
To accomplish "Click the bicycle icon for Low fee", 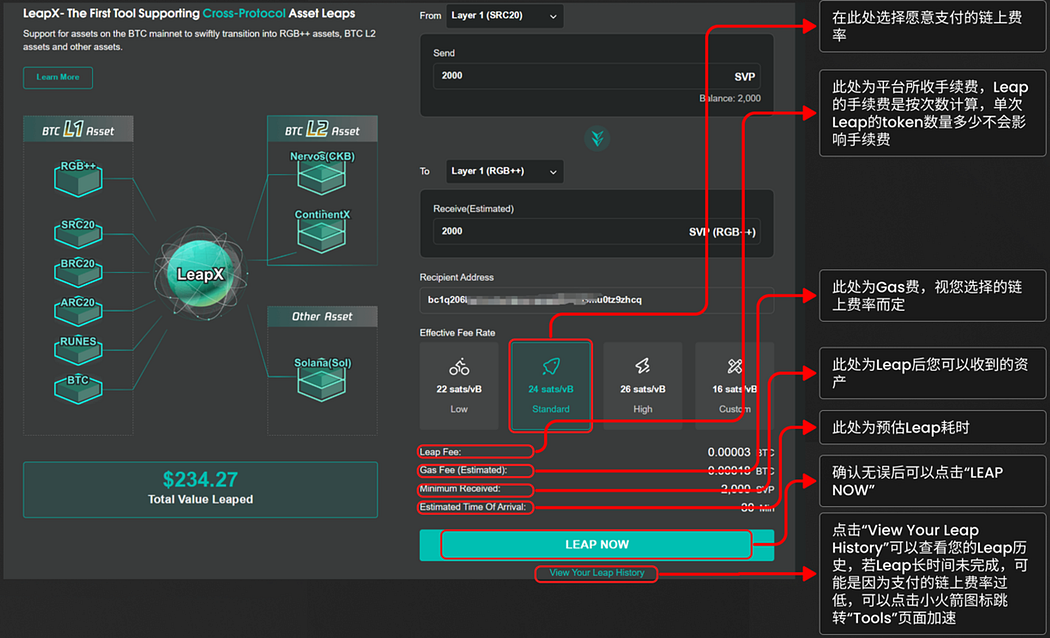I will [x=459, y=366].
